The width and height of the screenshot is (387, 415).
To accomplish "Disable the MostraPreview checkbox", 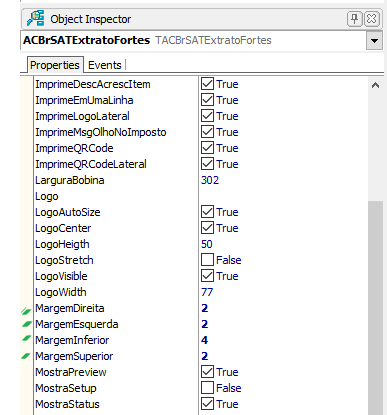I will click(x=207, y=372).
